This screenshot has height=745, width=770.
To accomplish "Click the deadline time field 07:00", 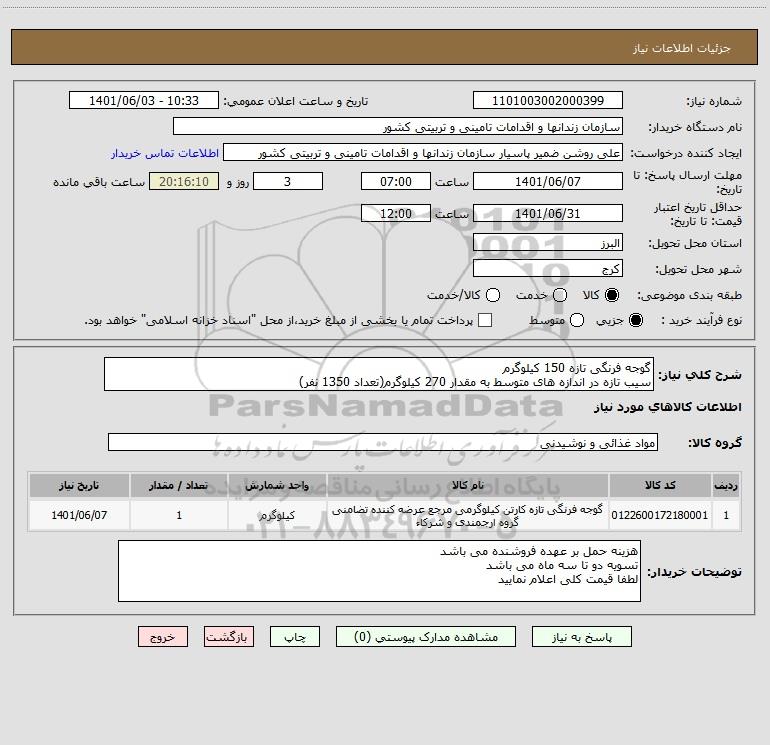I will 396,181.
